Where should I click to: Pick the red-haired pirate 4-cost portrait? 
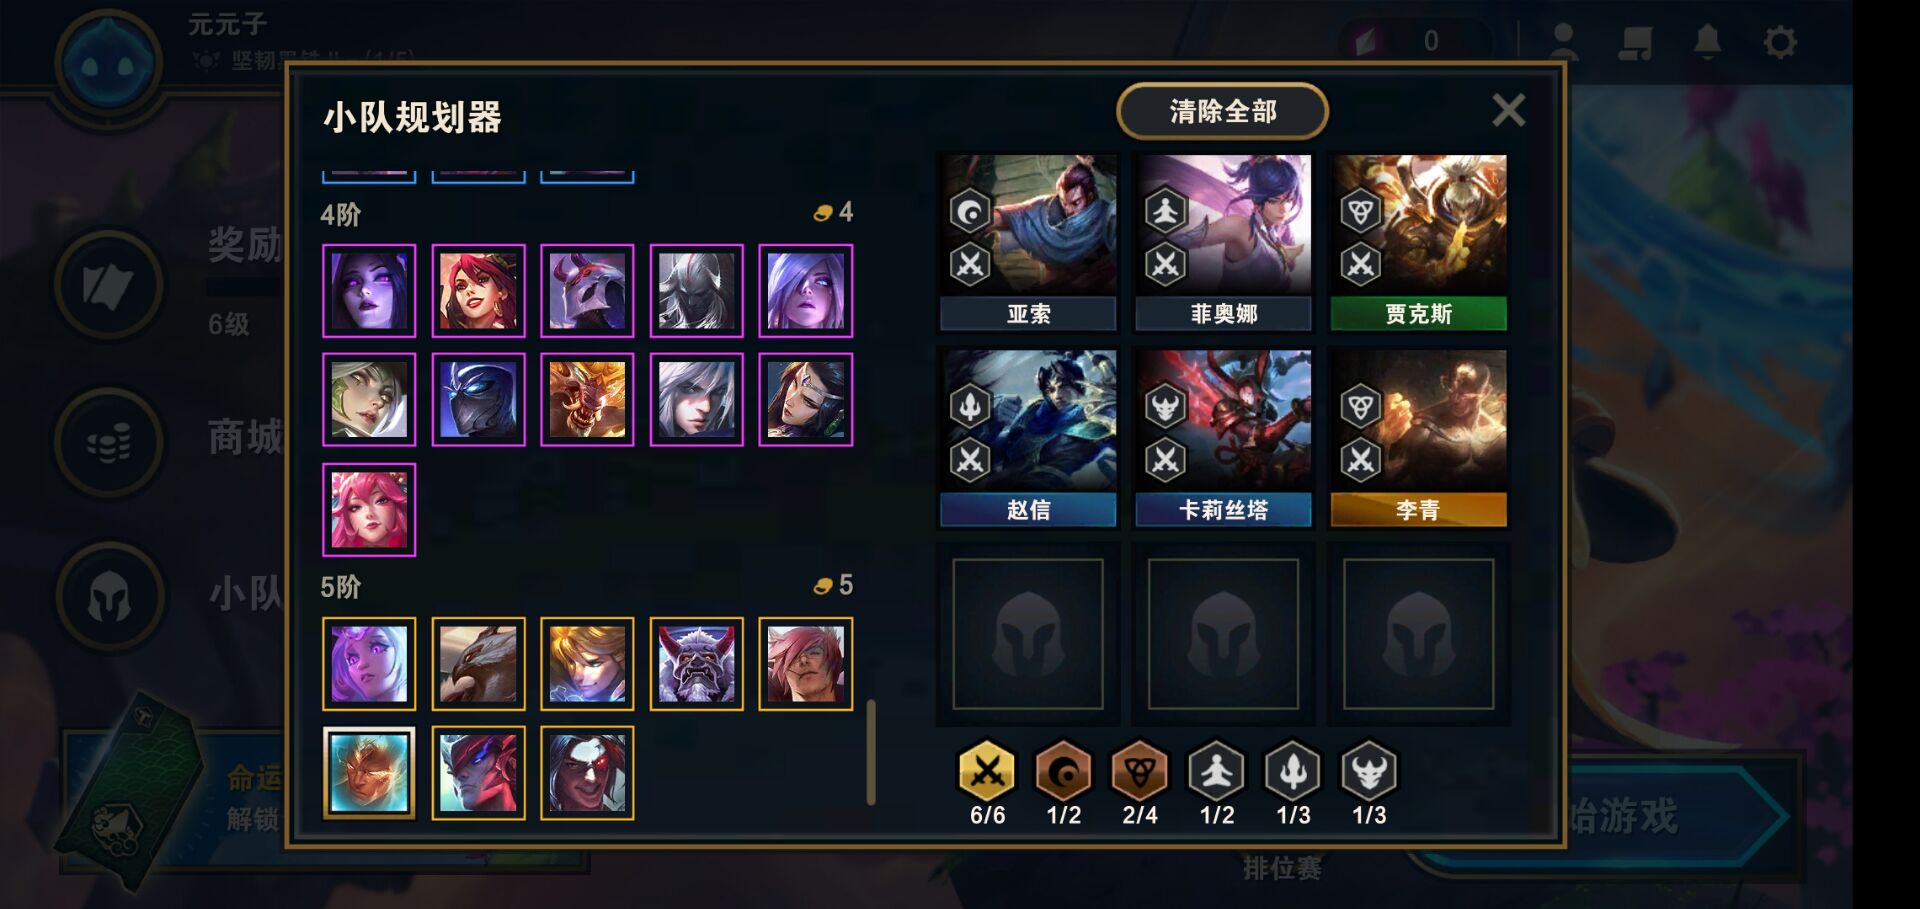point(478,291)
